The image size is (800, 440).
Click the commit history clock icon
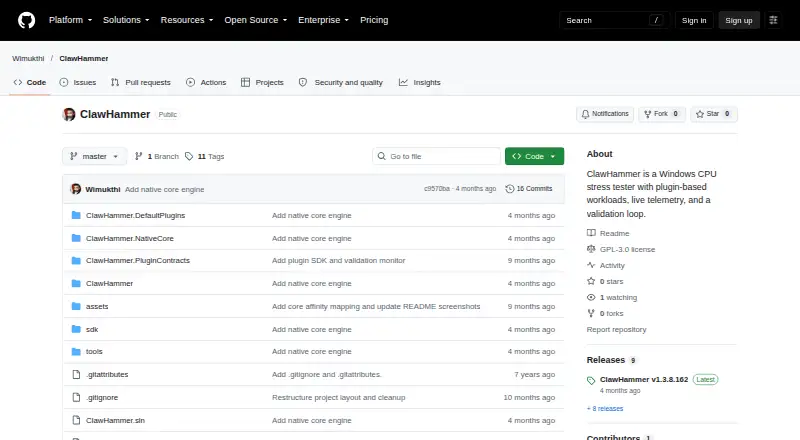pyautogui.click(x=509, y=189)
